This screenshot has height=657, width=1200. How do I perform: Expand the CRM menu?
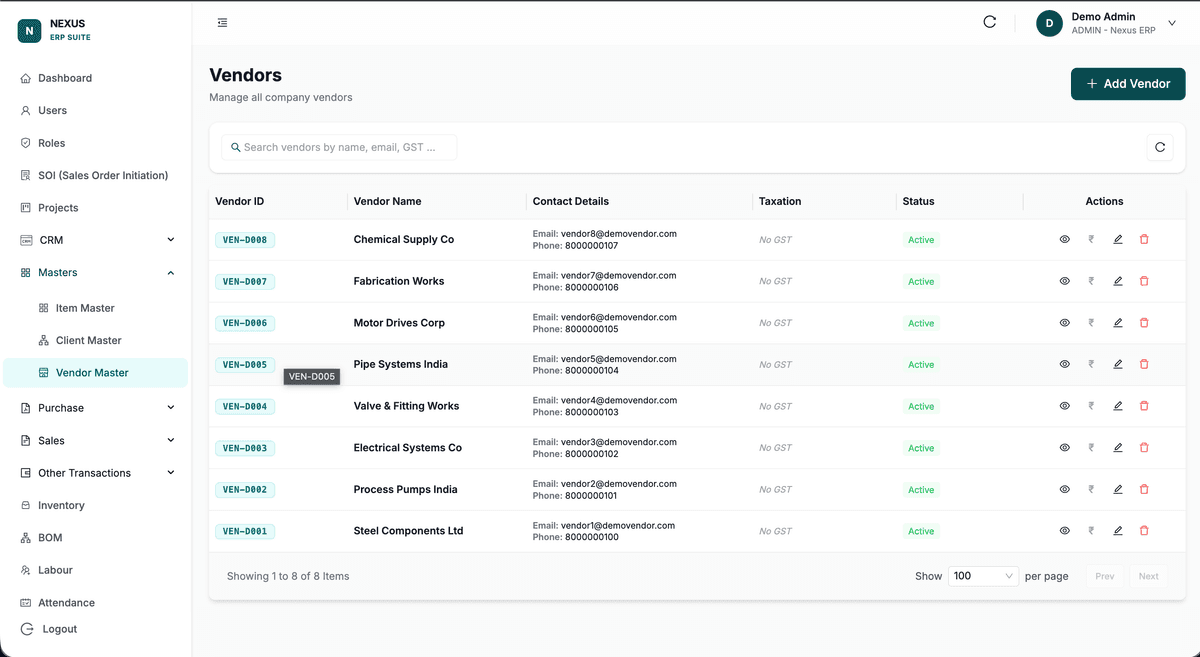[x=96, y=240]
